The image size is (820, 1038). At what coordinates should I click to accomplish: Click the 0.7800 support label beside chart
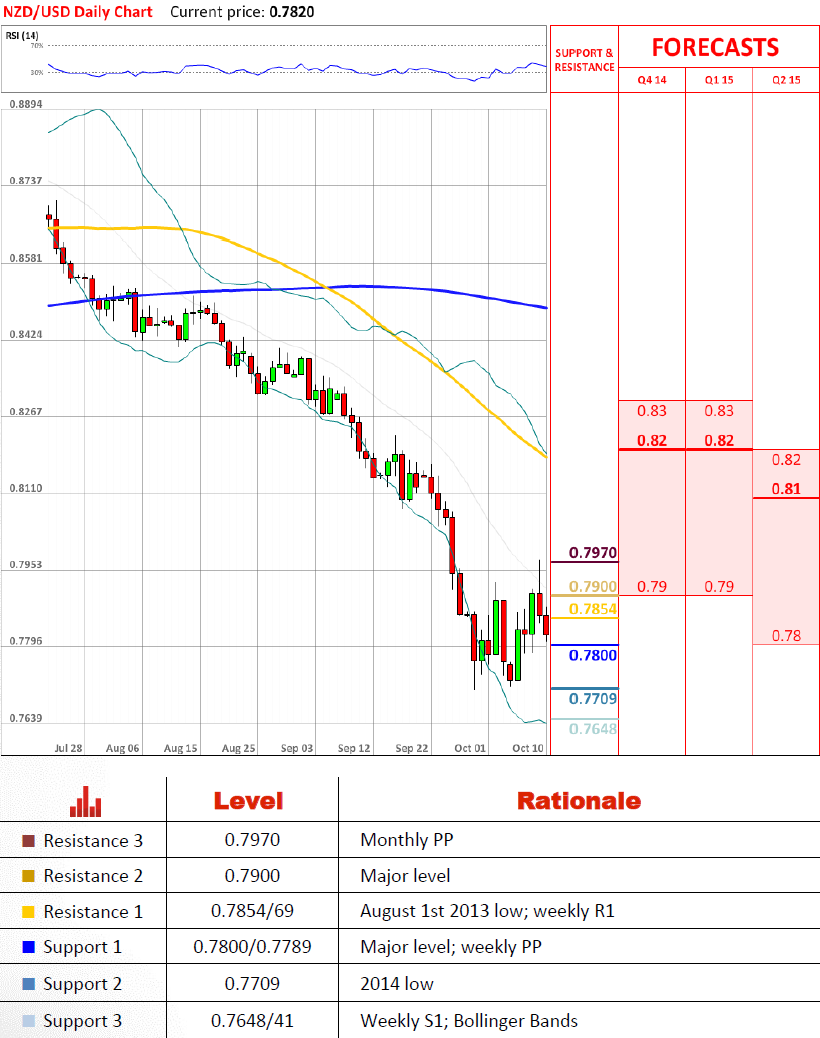pos(592,655)
